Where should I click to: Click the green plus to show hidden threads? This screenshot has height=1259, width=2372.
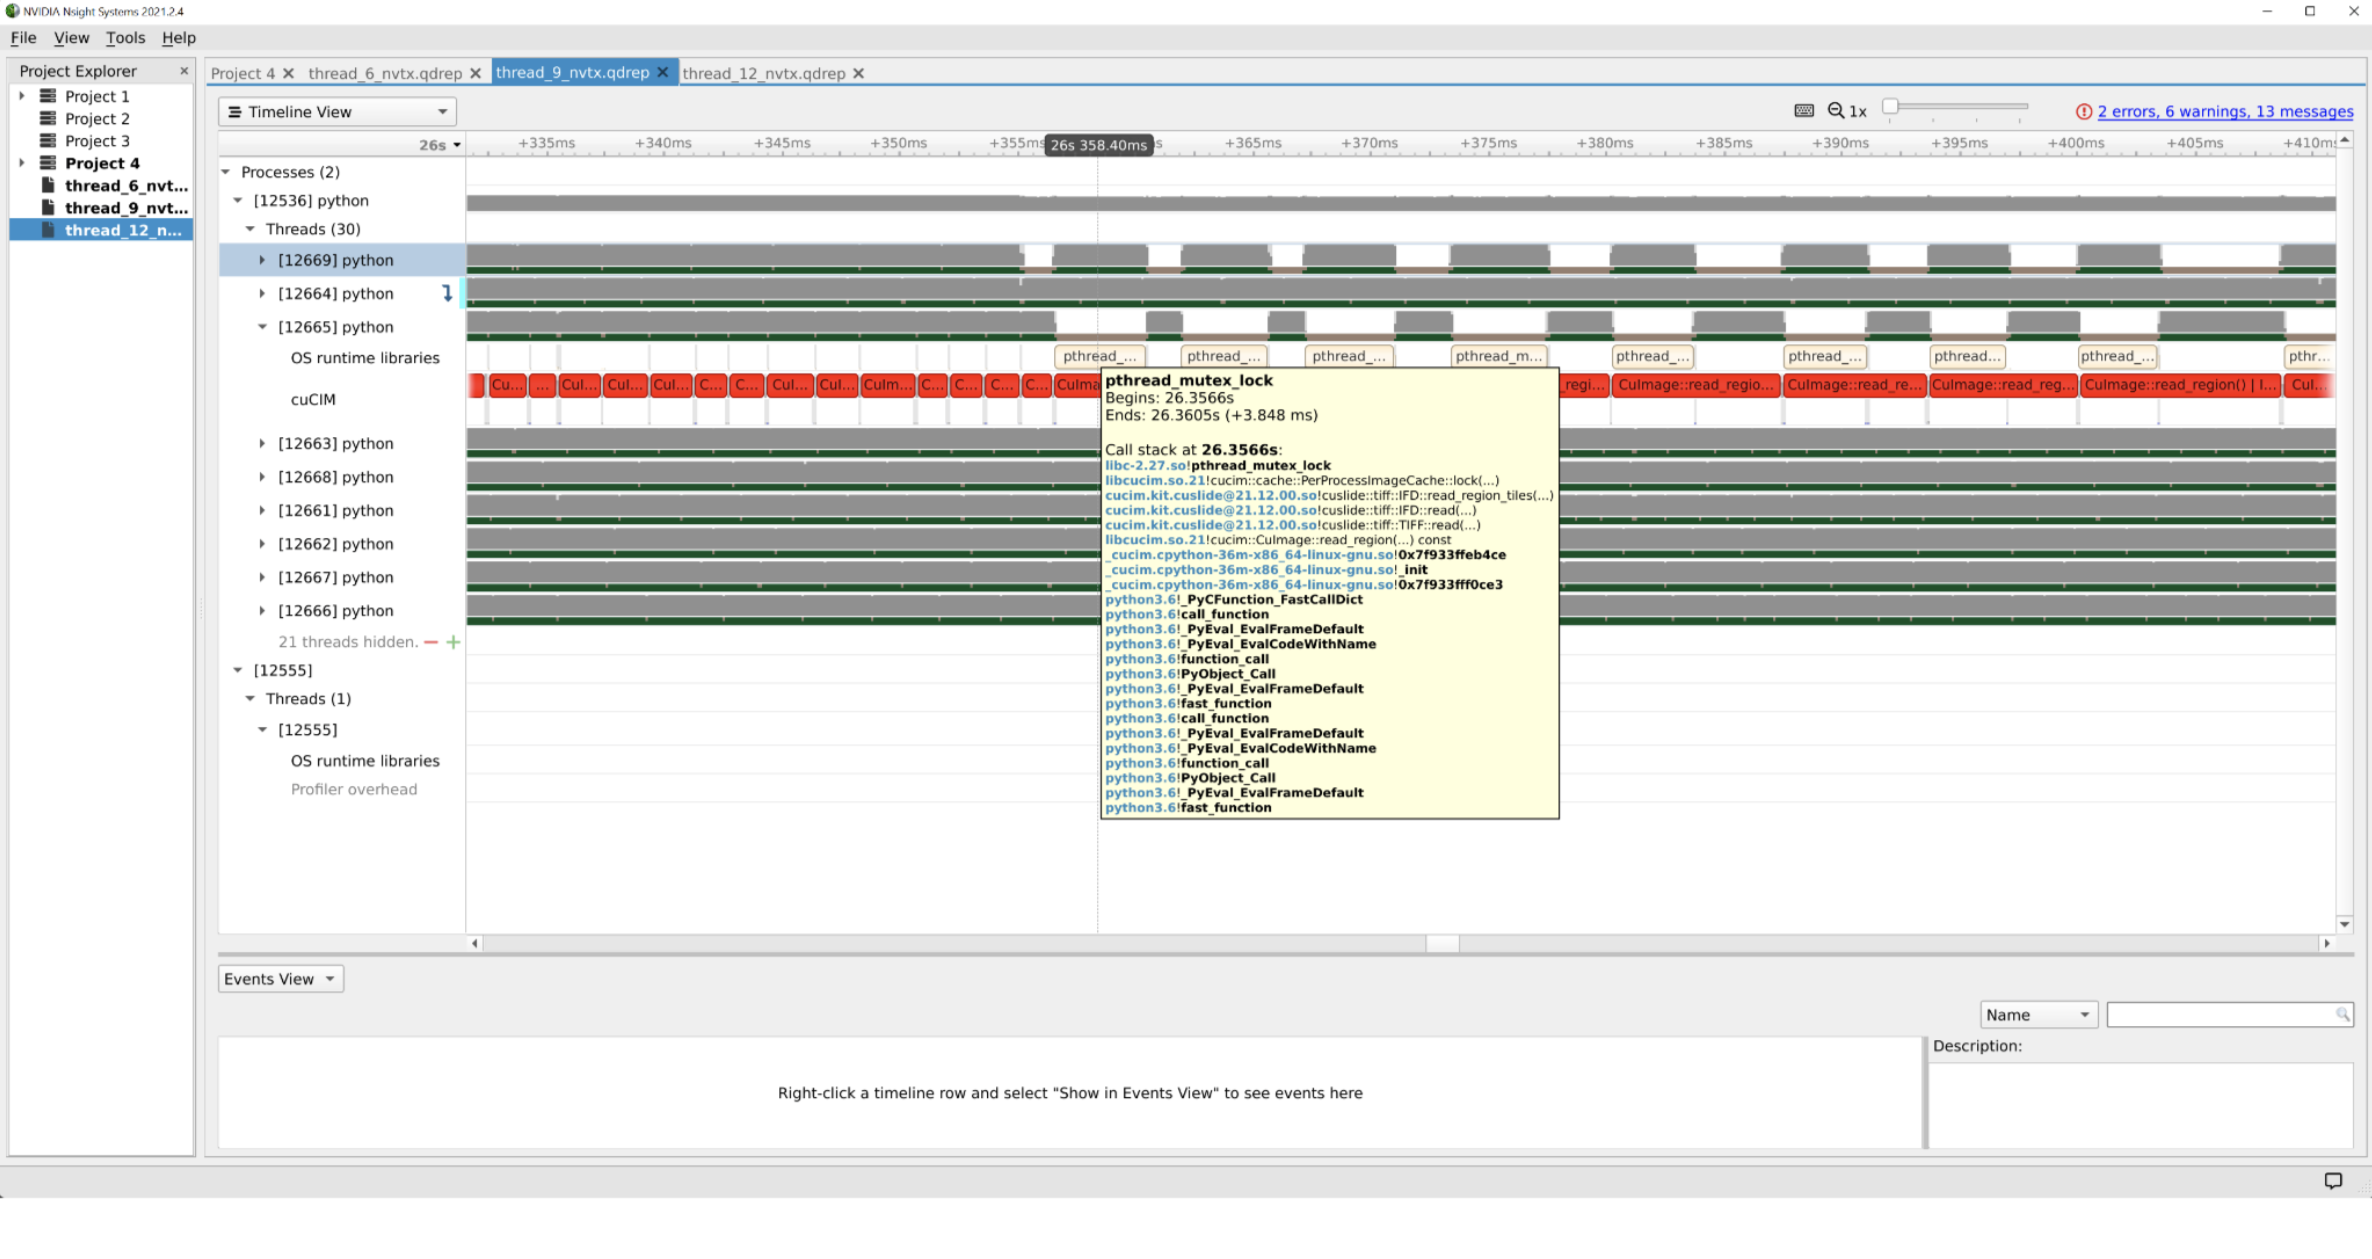coord(454,642)
